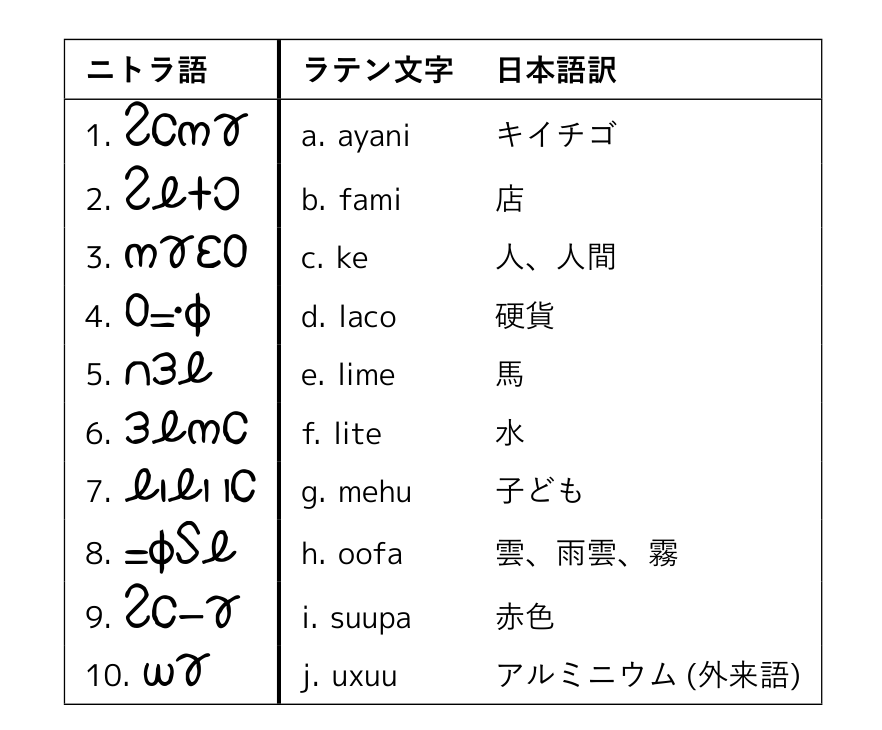This screenshot has width=882, height=730.
Task: Click the ニトラ語 column header
Action: (147, 70)
